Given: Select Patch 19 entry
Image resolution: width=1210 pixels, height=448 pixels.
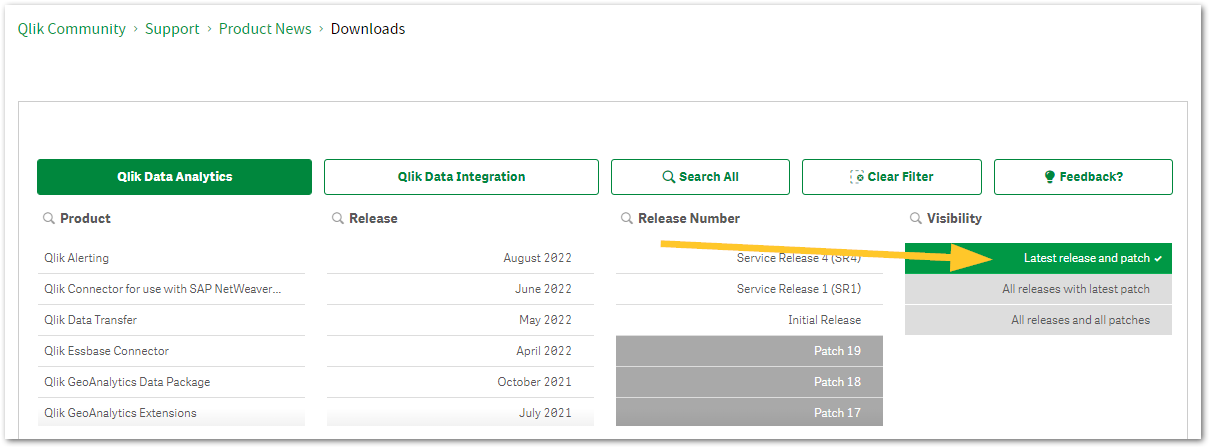Looking at the screenshot, I should (749, 351).
